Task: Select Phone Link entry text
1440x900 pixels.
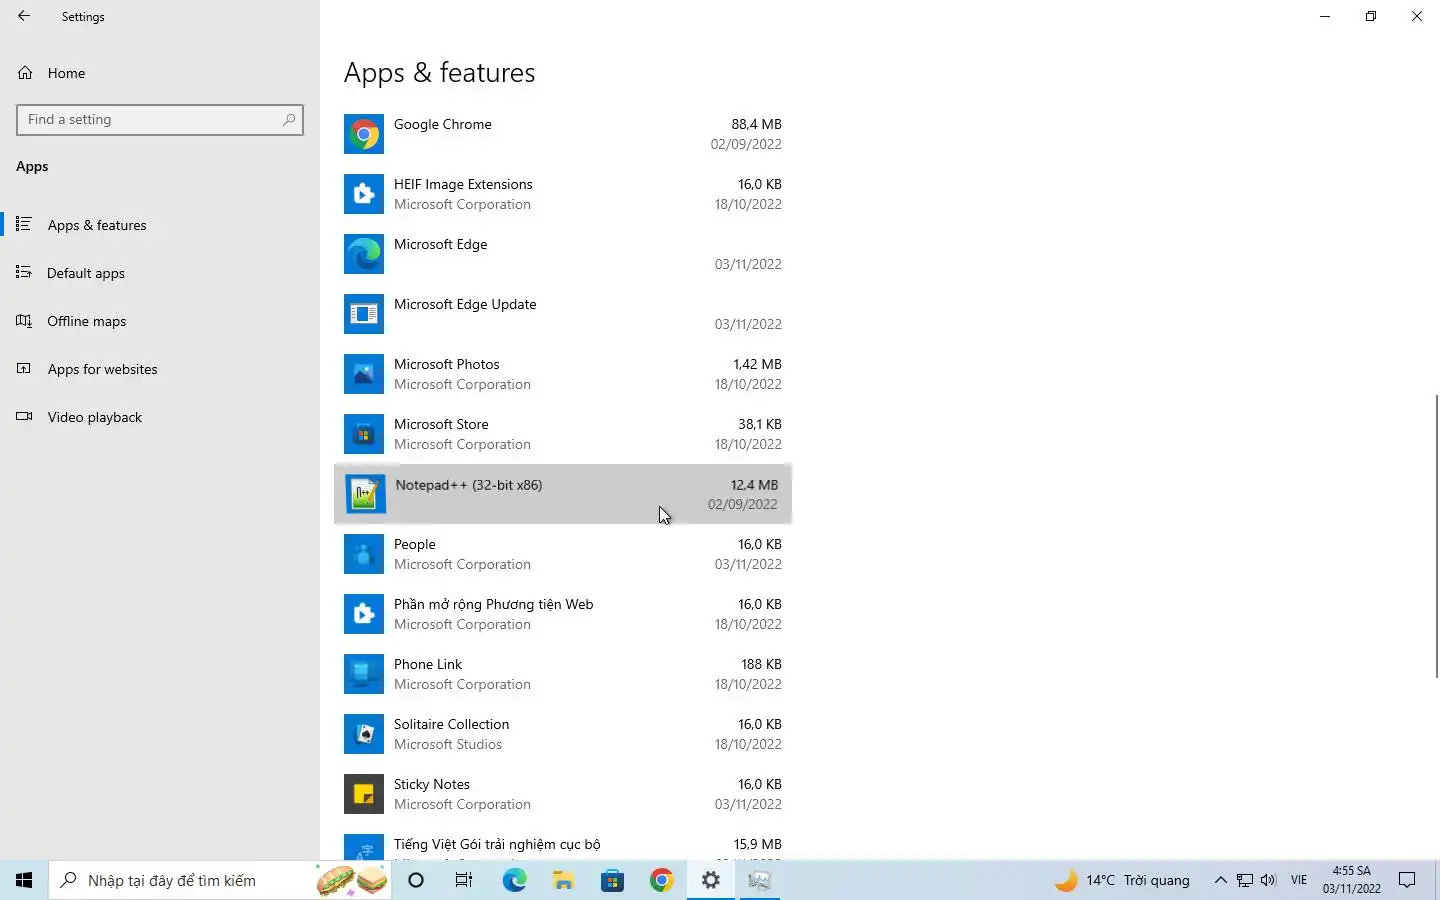Action: pyautogui.click(x=428, y=664)
